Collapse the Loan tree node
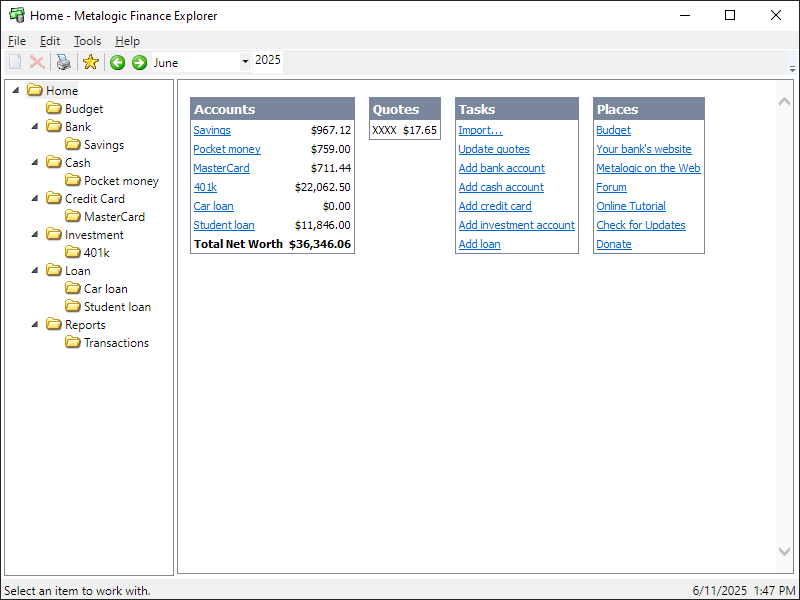Viewport: 800px width, 600px height. (35, 271)
